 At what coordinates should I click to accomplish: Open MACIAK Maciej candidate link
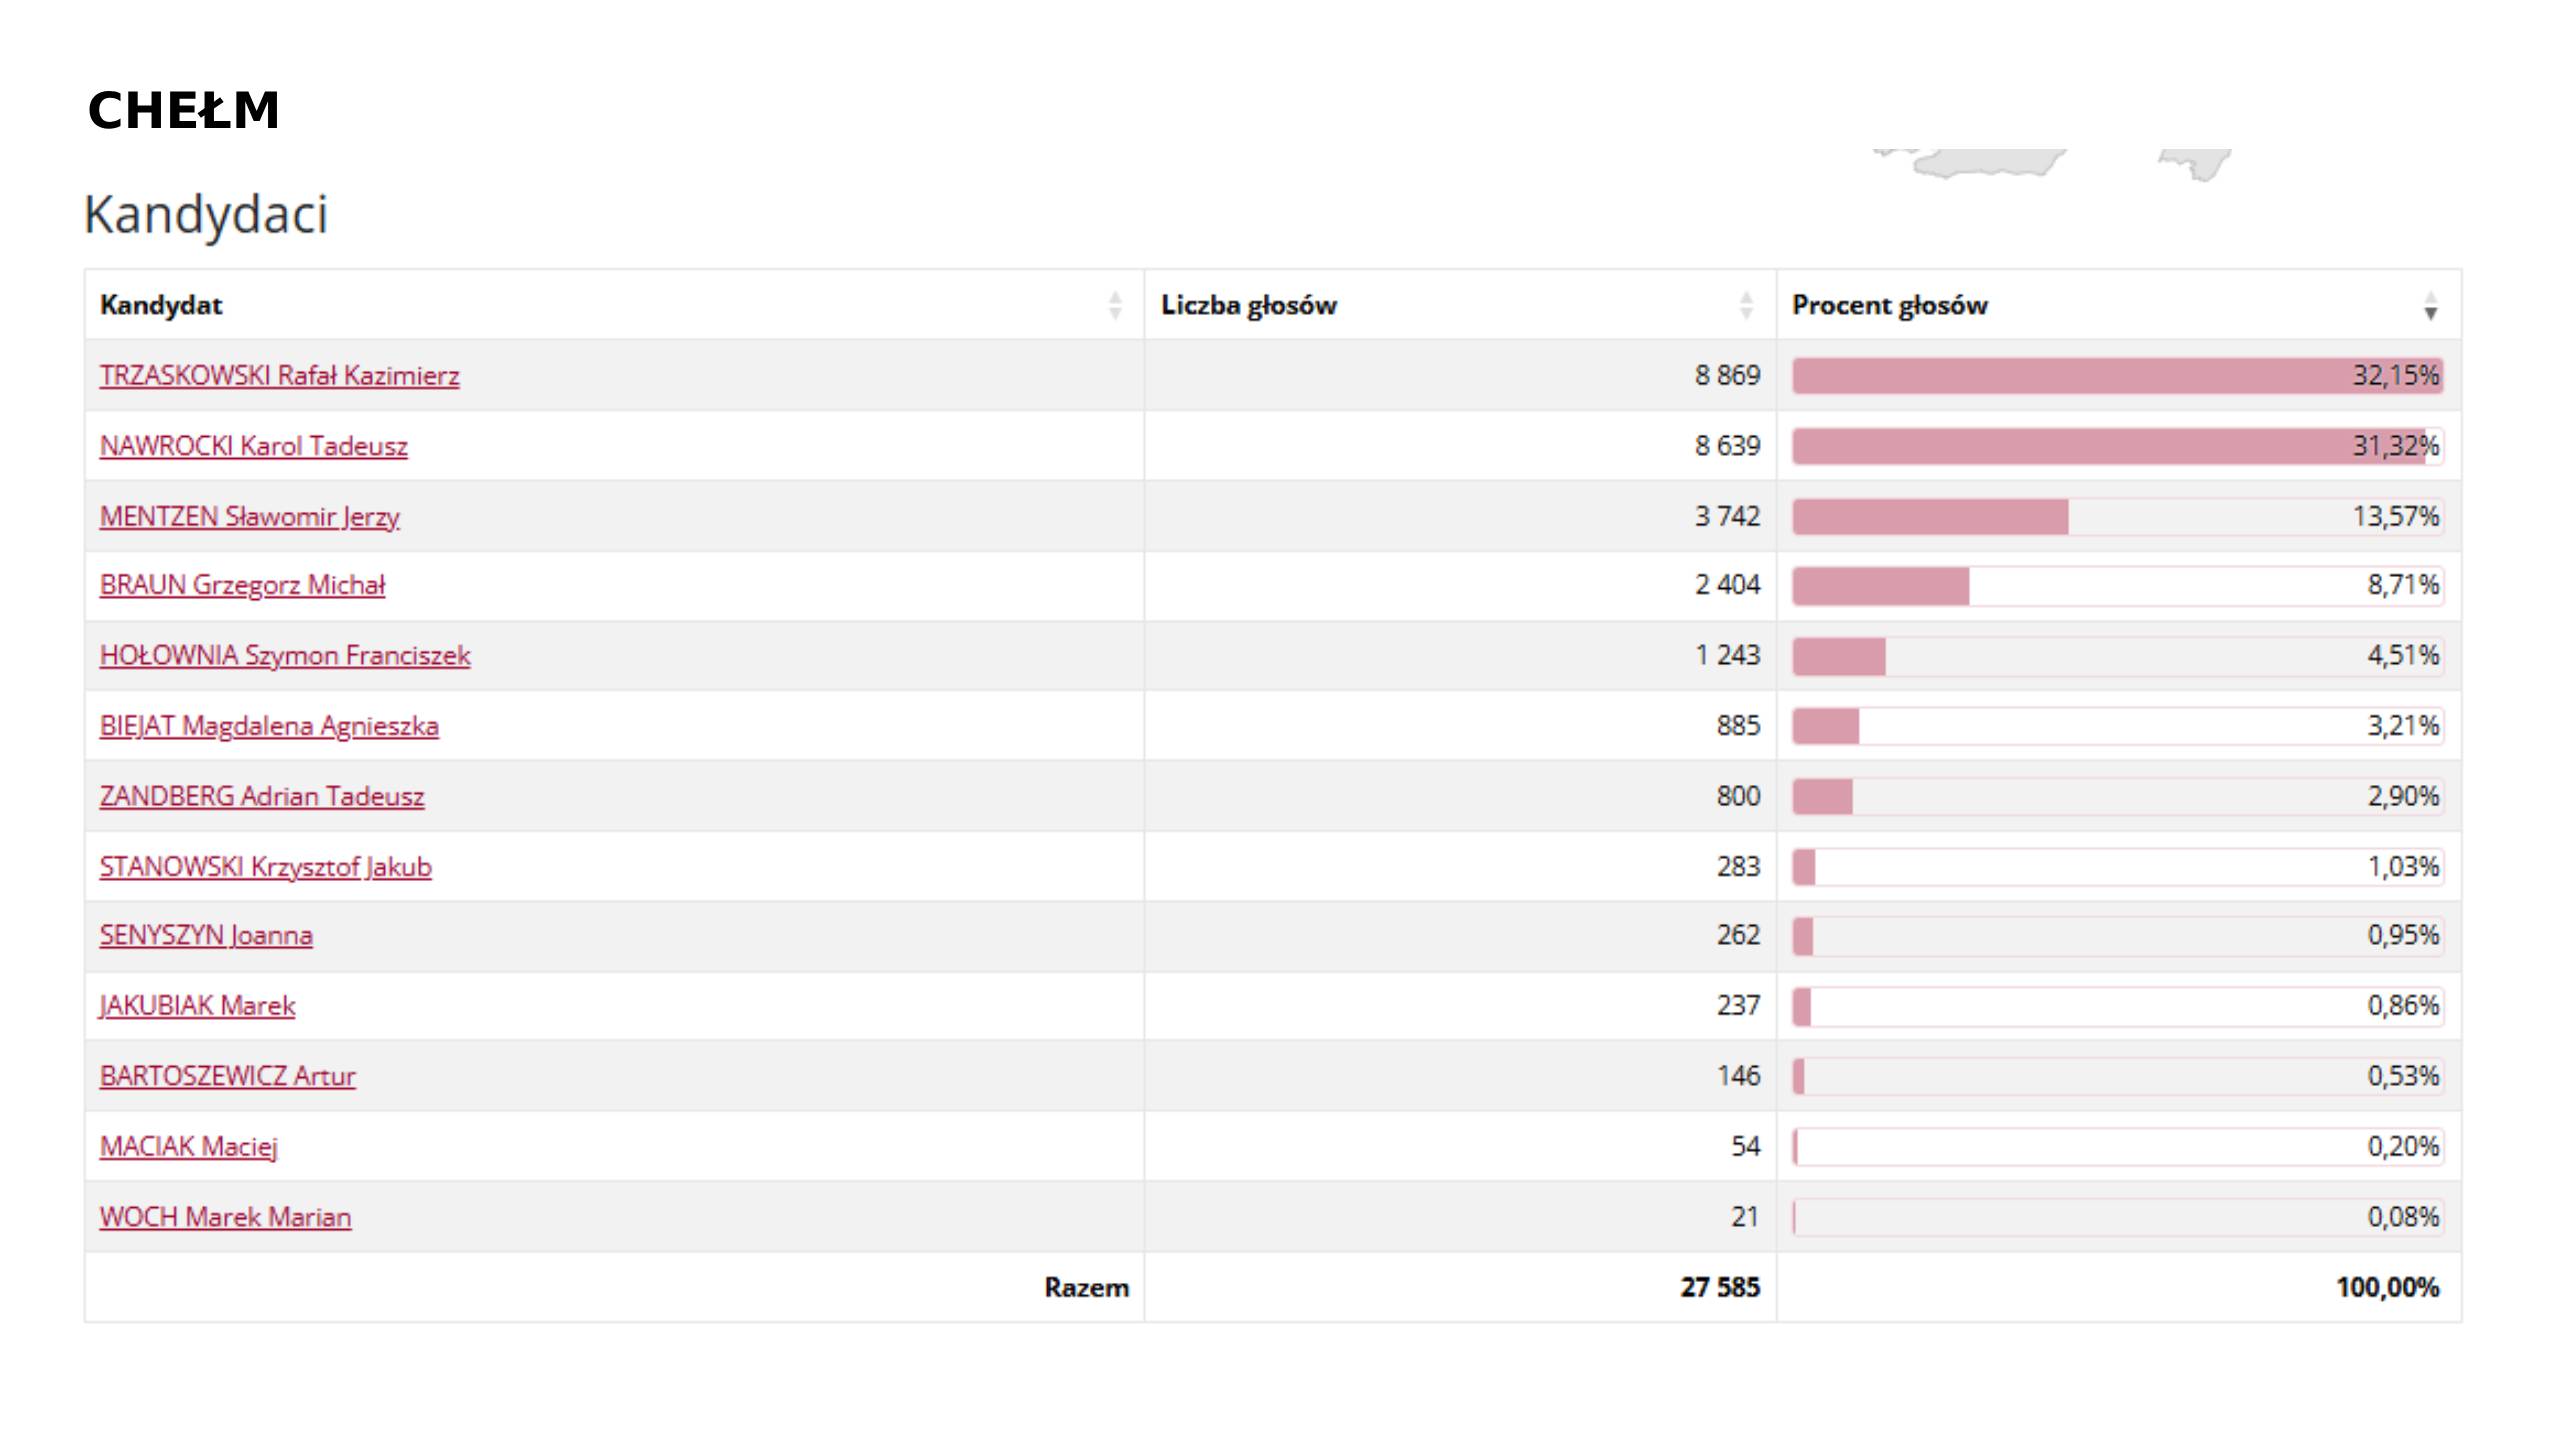[x=188, y=1147]
